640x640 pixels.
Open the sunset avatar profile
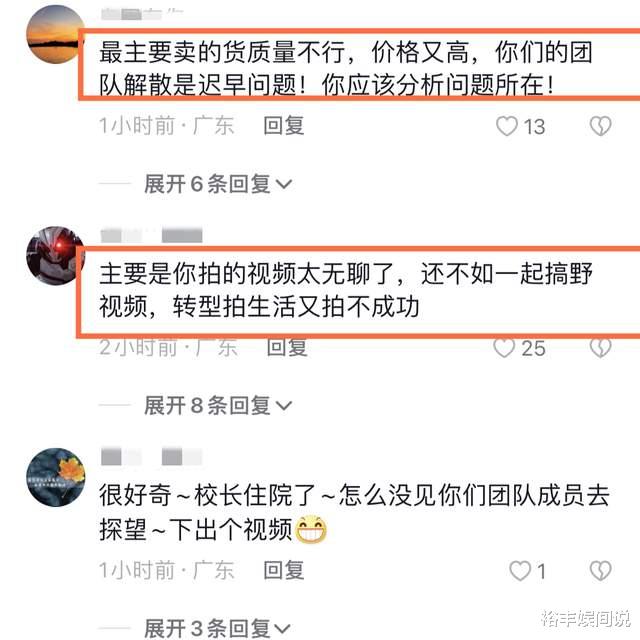pos(55,35)
